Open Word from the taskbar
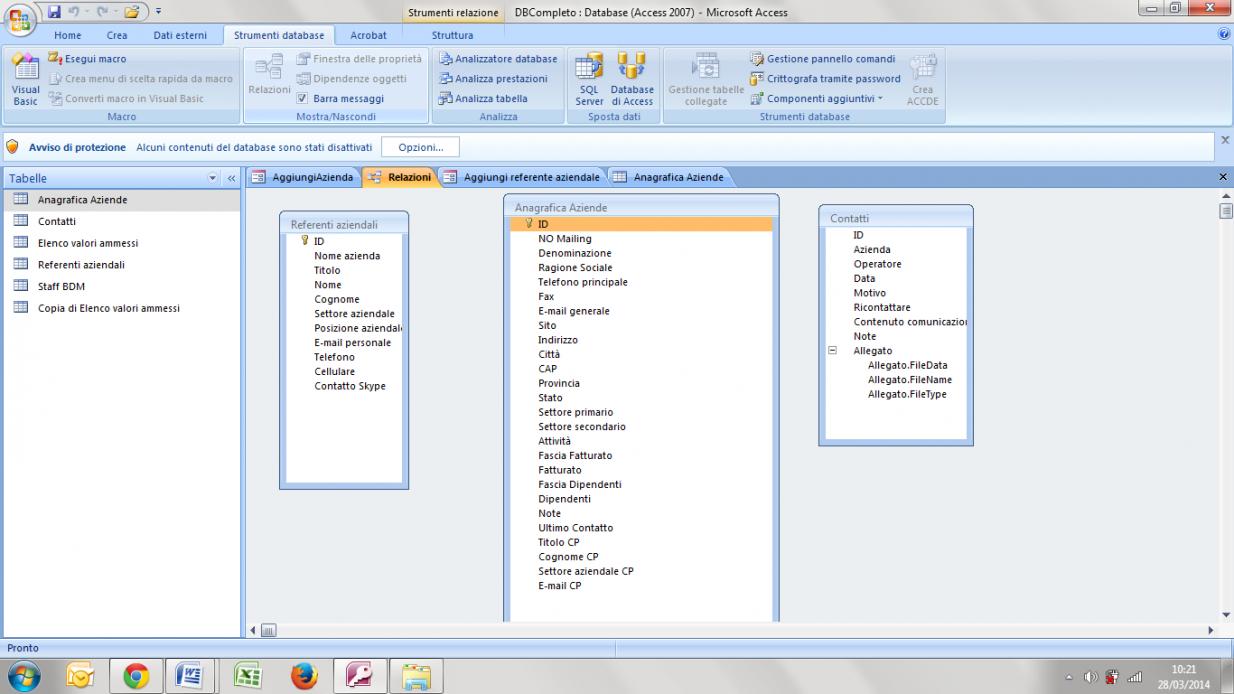This screenshot has height=694, width=1234. click(191, 677)
